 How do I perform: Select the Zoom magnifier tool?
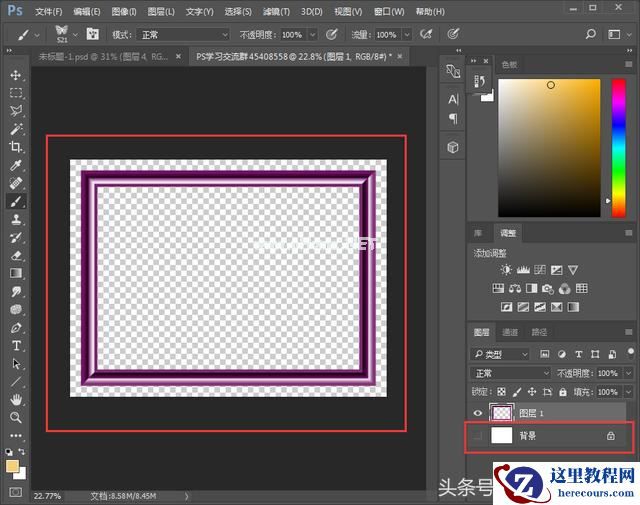(x=16, y=417)
